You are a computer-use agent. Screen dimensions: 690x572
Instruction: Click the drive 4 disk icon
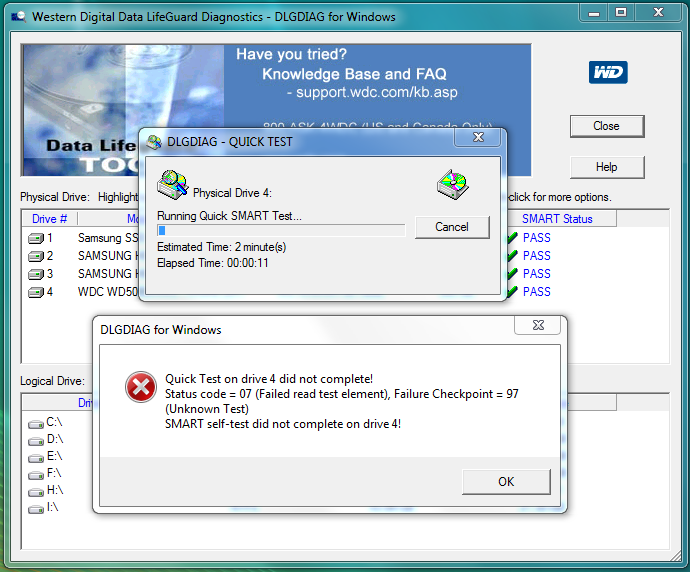(36, 292)
